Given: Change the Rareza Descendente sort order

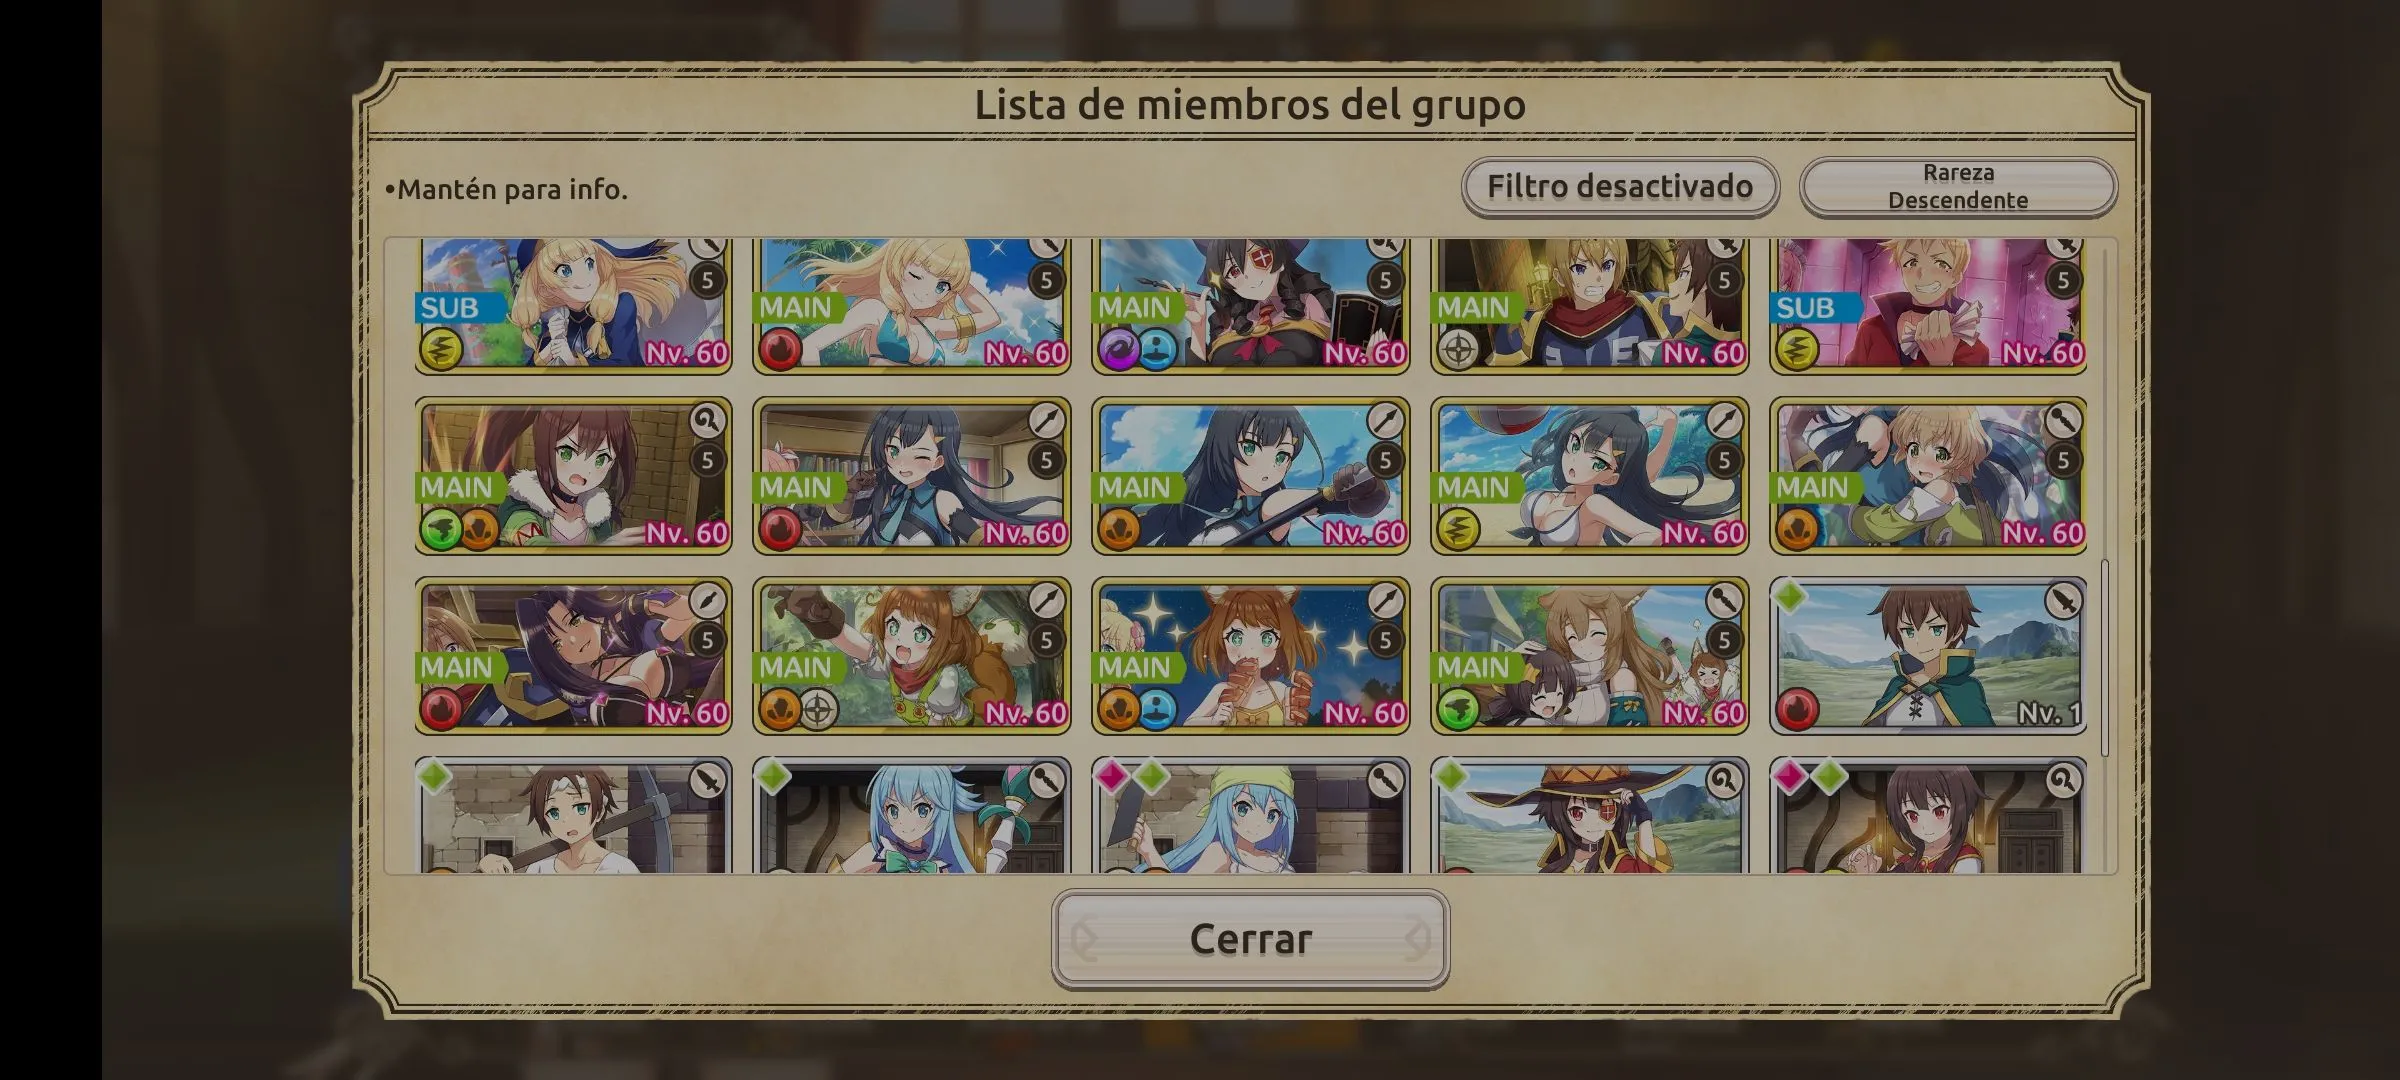Looking at the screenshot, I should (1958, 187).
